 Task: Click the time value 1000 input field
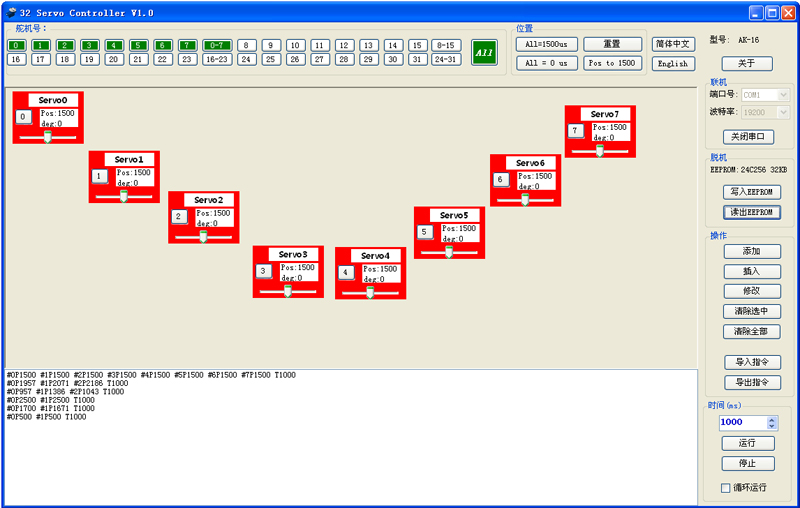point(743,422)
